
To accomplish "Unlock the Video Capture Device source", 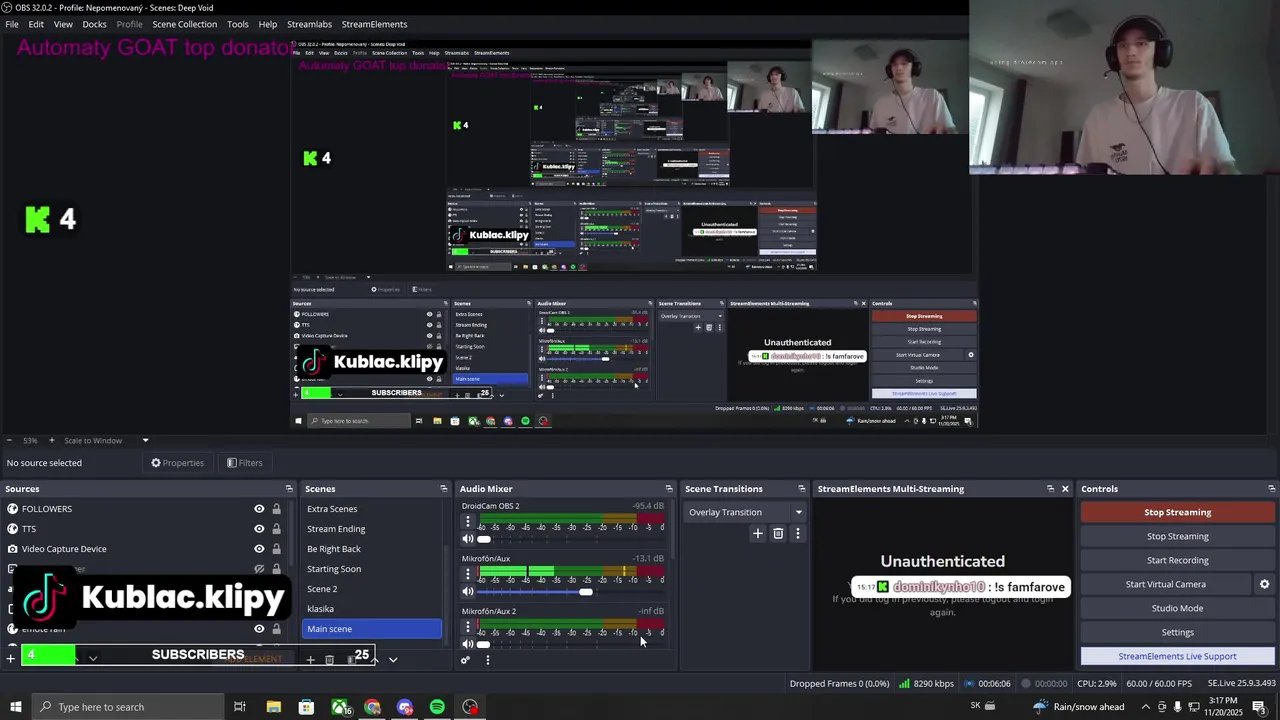I will pos(277,549).
